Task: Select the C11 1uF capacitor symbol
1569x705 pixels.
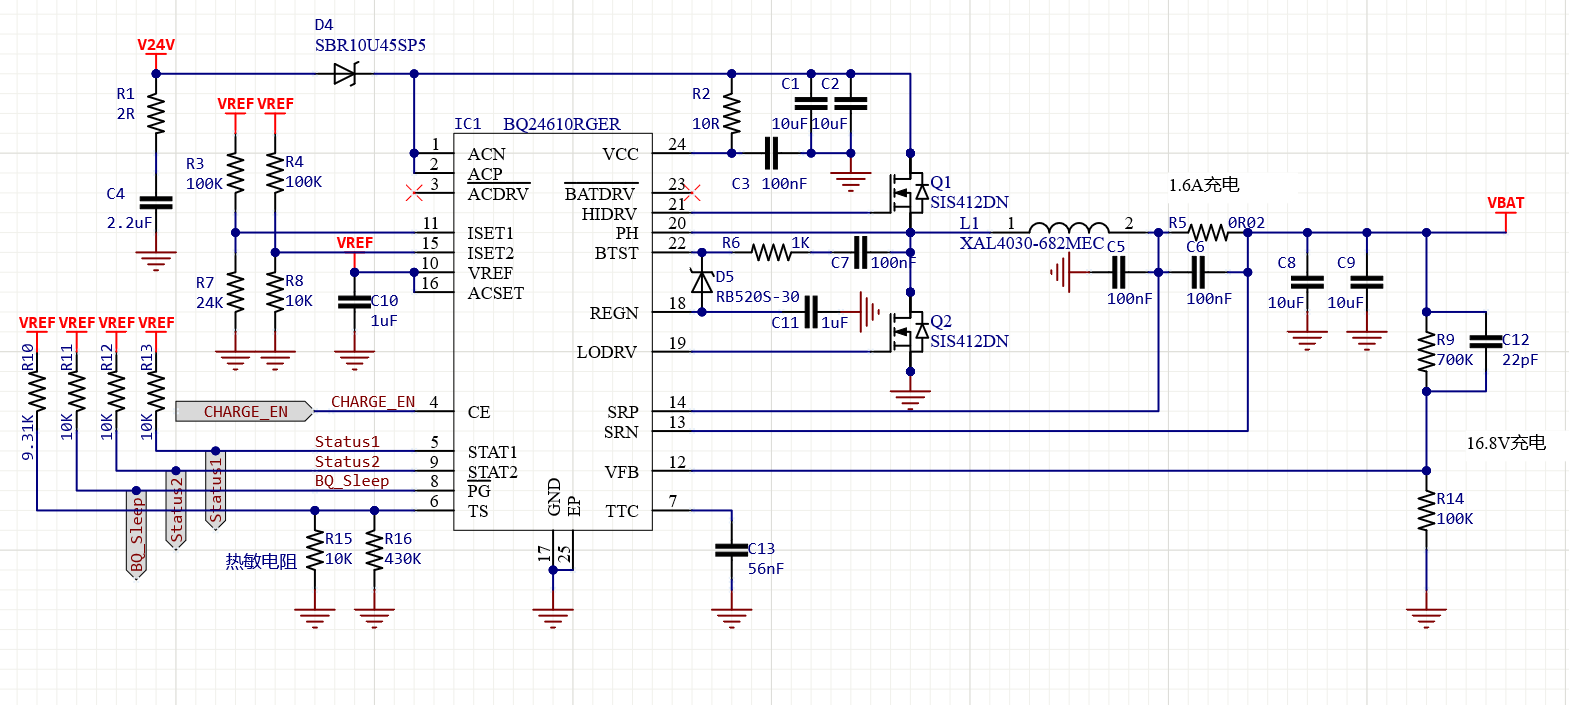Action: coord(811,312)
